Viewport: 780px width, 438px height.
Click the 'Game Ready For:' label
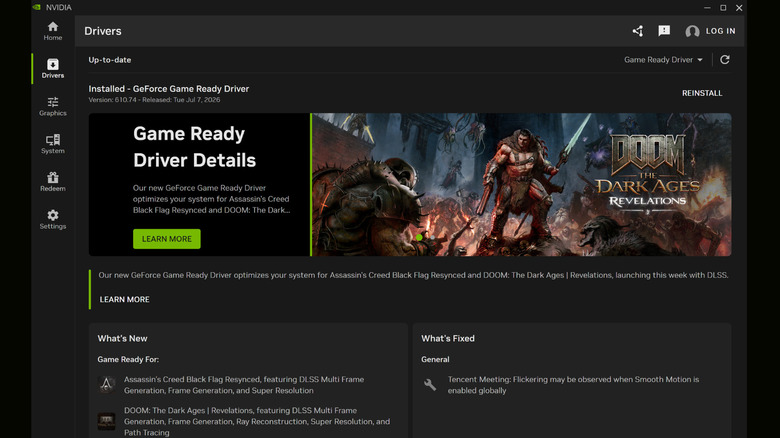[128, 359]
